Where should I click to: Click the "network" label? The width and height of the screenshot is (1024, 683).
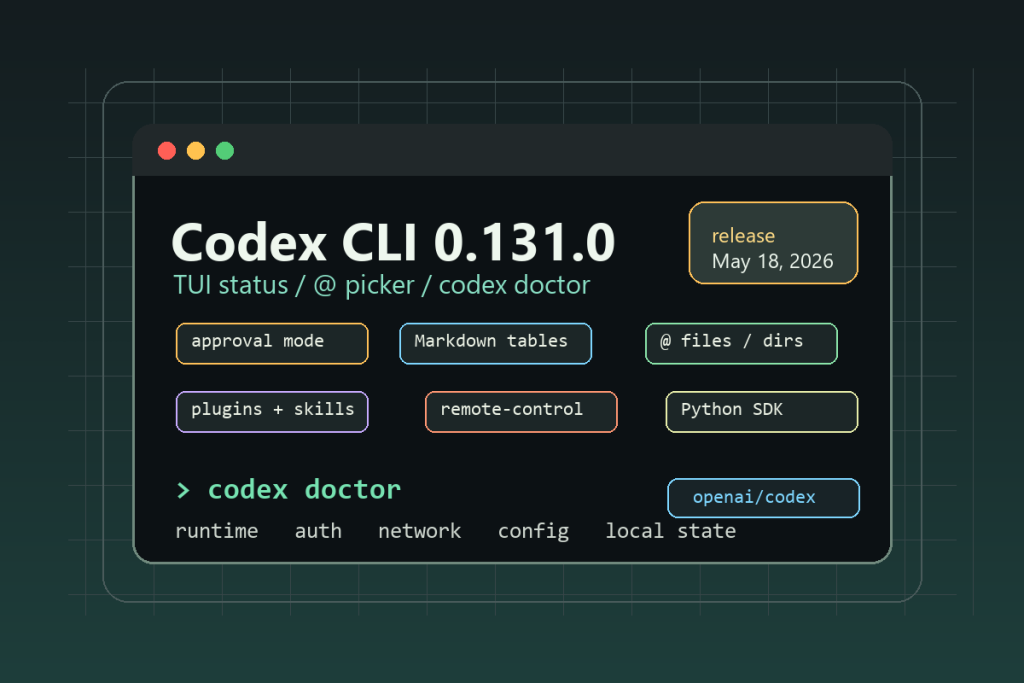pos(419,531)
